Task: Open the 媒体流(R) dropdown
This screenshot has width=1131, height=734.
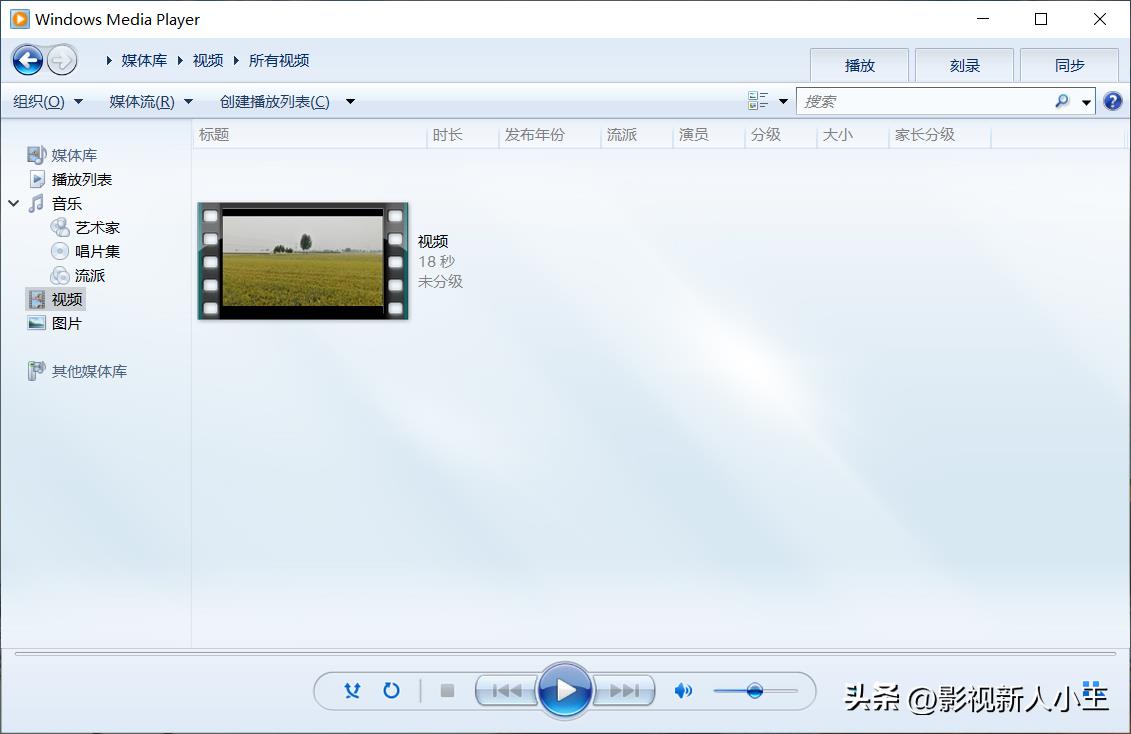Action: 150,101
